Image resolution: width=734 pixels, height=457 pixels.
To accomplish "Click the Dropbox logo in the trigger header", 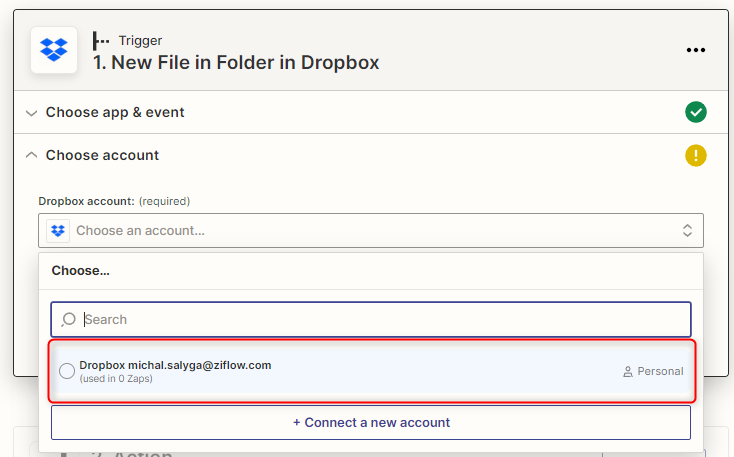I will (x=54, y=50).
